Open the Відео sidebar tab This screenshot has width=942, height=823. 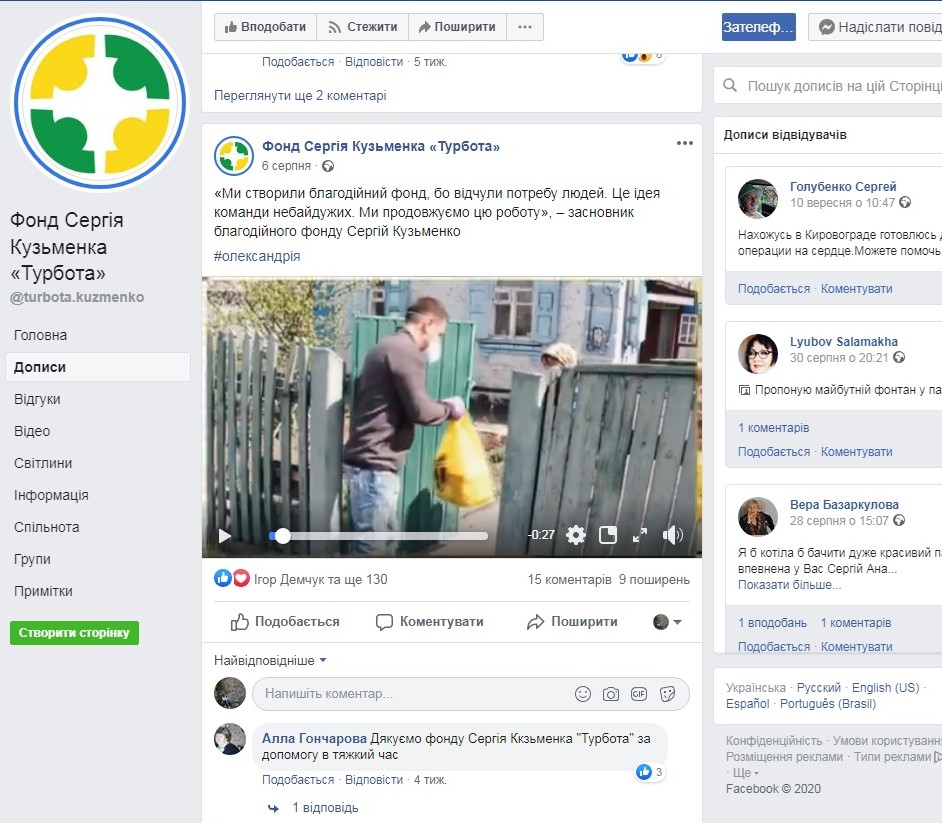point(32,431)
